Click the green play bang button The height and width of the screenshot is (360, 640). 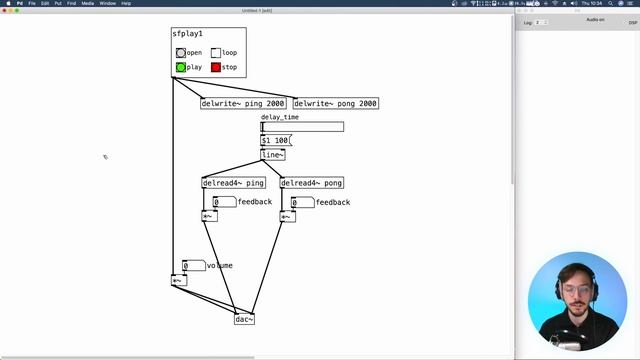[x=180, y=67]
